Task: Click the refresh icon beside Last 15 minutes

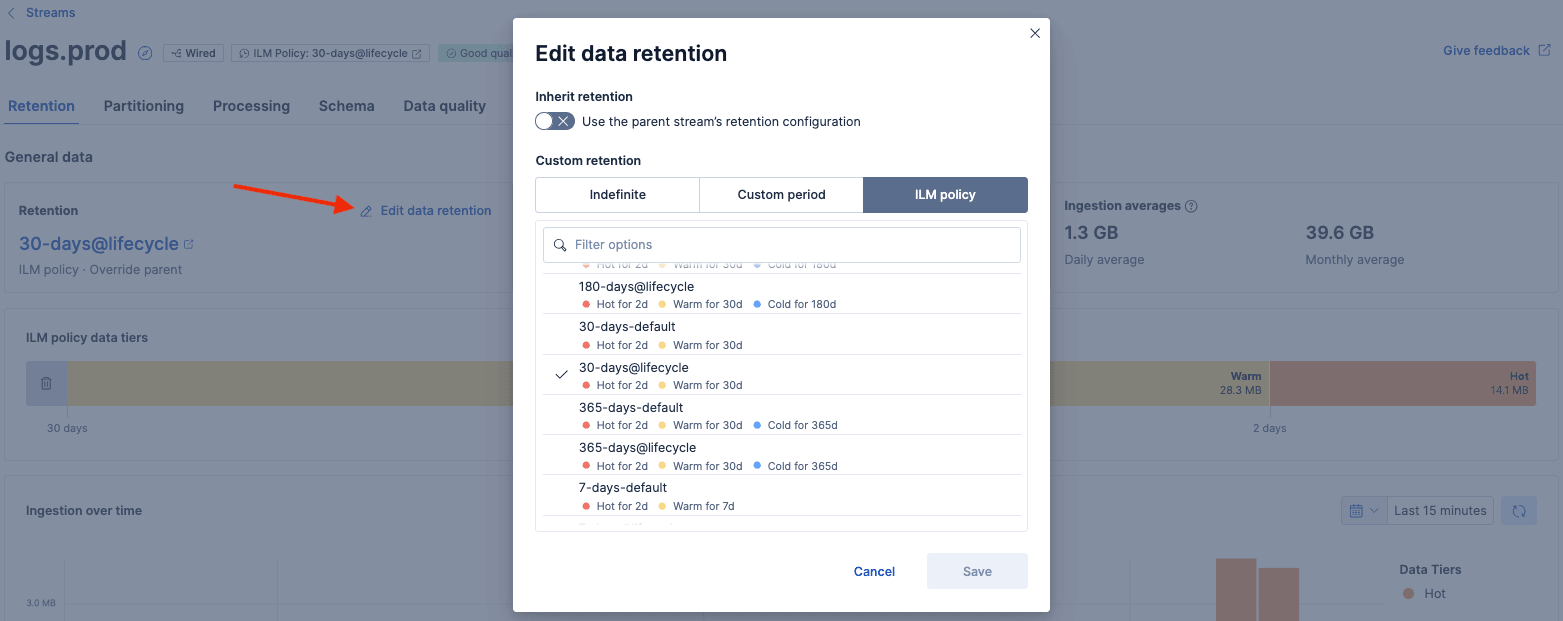Action: point(1518,510)
